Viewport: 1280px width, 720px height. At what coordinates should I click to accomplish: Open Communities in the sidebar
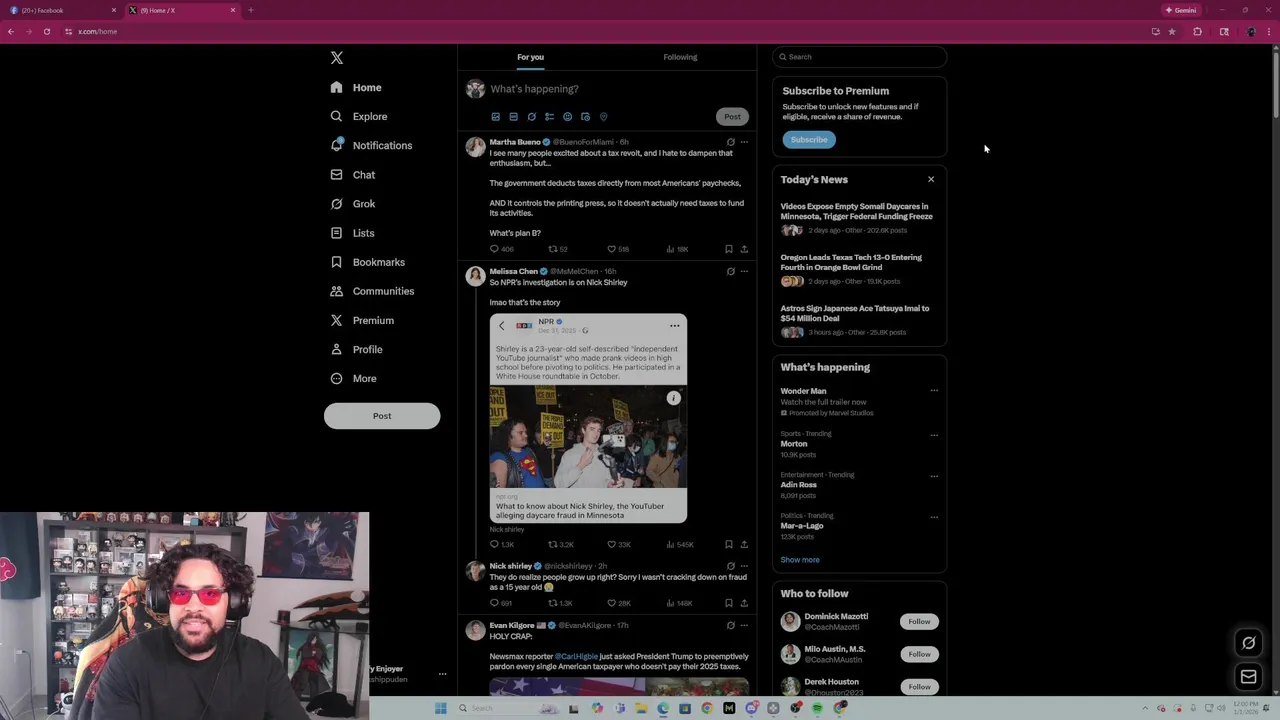tap(372, 291)
